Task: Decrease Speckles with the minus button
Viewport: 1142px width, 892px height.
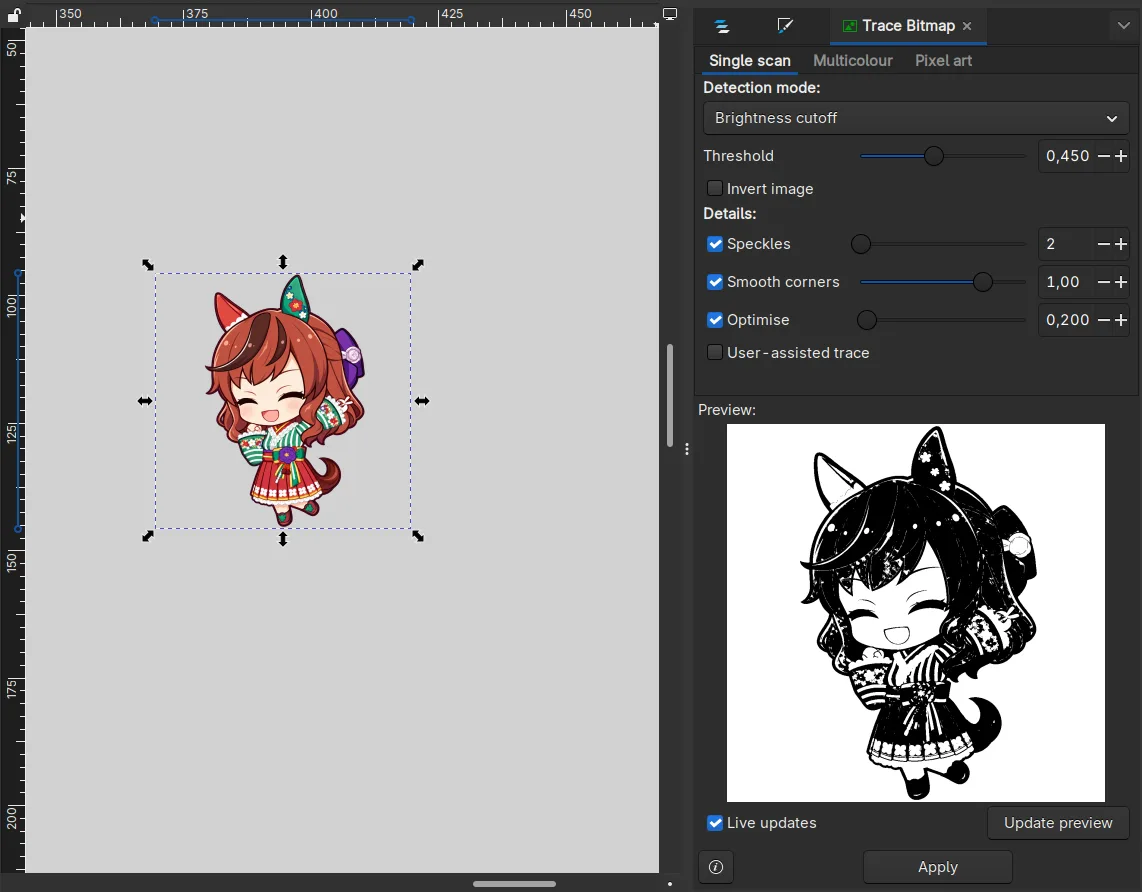Action: (1104, 244)
